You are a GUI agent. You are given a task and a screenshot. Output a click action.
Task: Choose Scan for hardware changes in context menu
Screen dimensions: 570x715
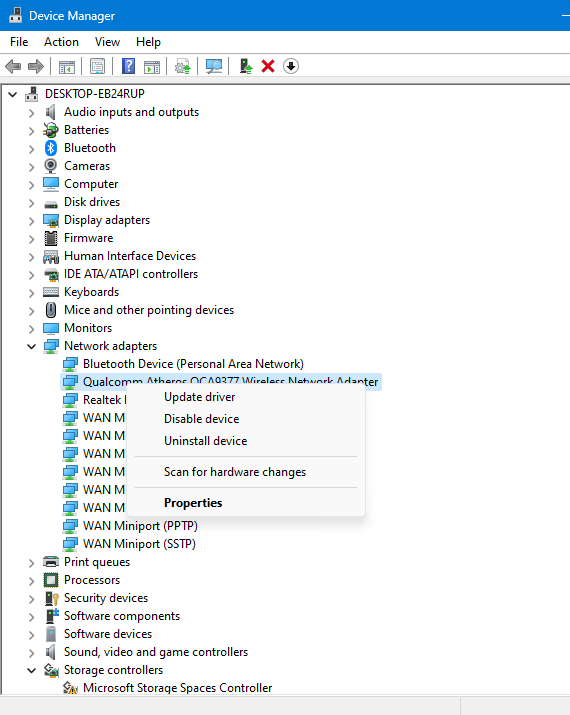tap(245, 471)
